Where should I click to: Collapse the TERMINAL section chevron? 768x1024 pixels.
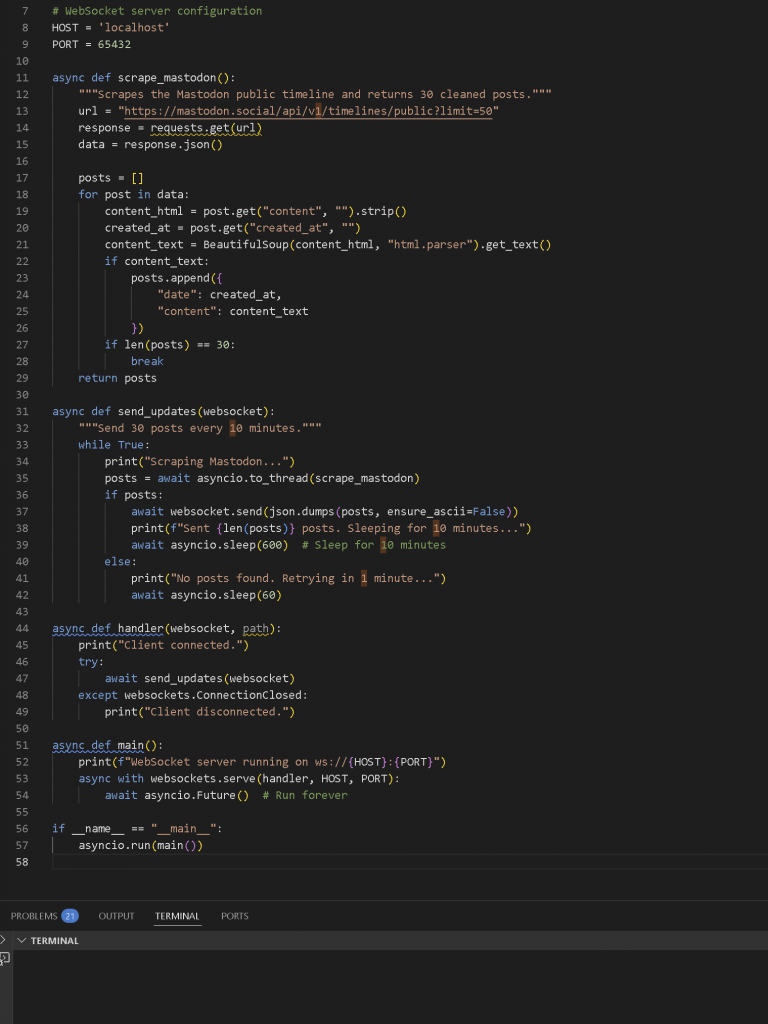pos(22,940)
